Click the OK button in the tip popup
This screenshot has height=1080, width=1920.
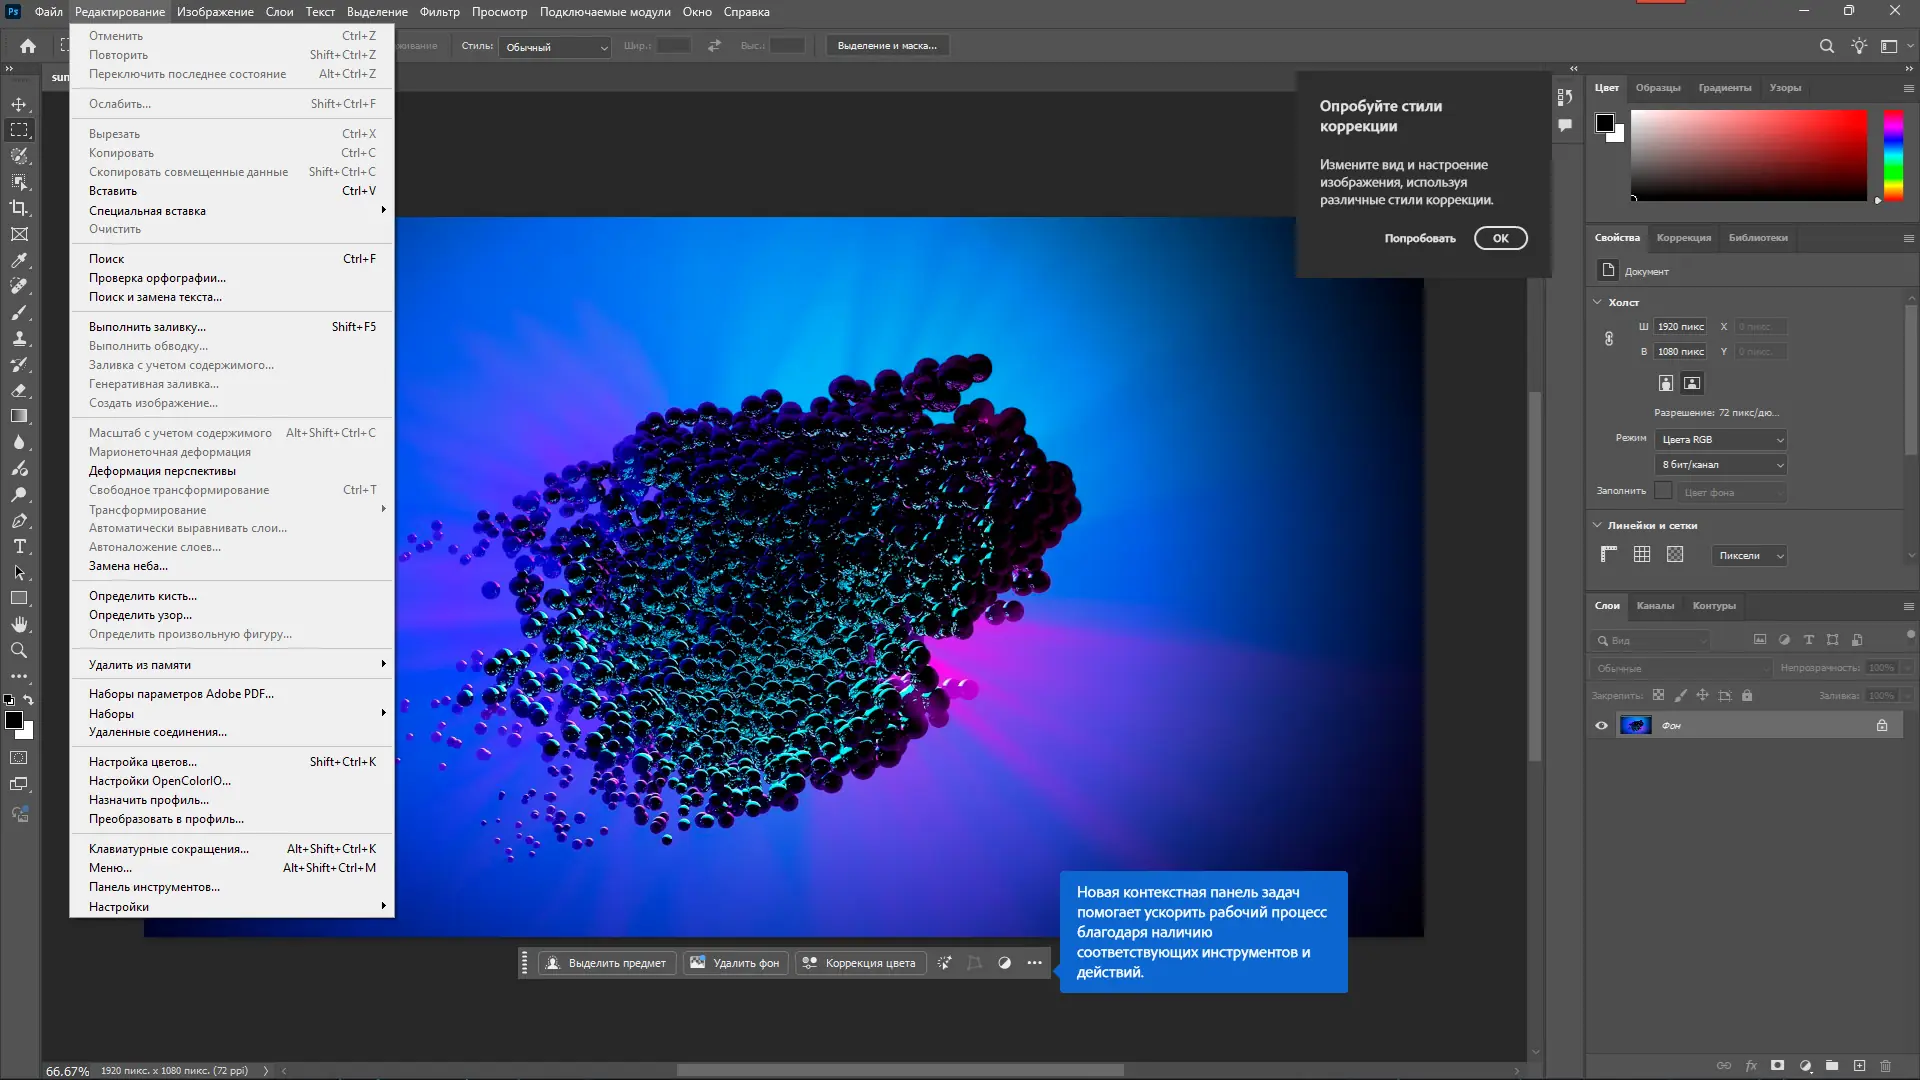point(1500,238)
